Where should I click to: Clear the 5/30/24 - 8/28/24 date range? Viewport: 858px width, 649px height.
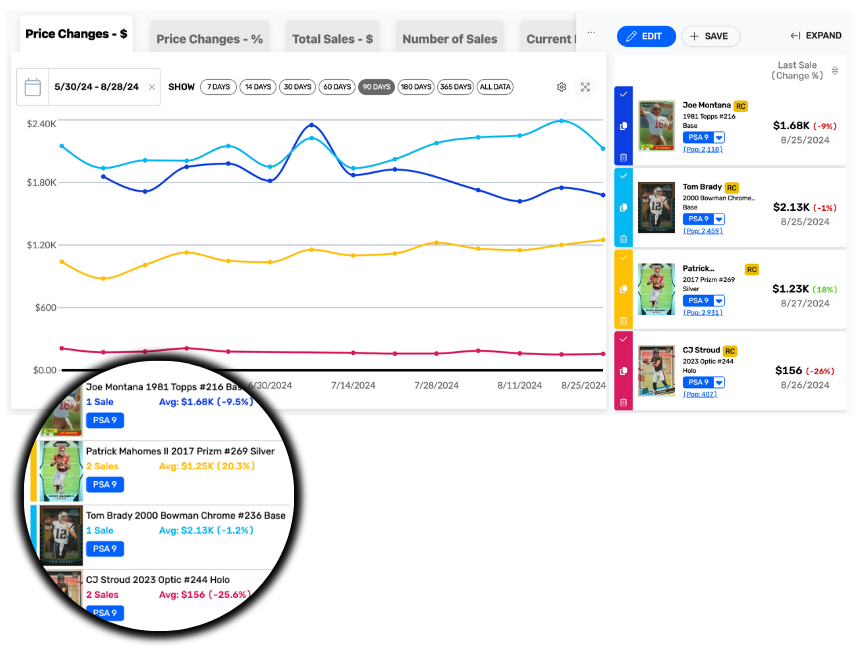(x=151, y=87)
